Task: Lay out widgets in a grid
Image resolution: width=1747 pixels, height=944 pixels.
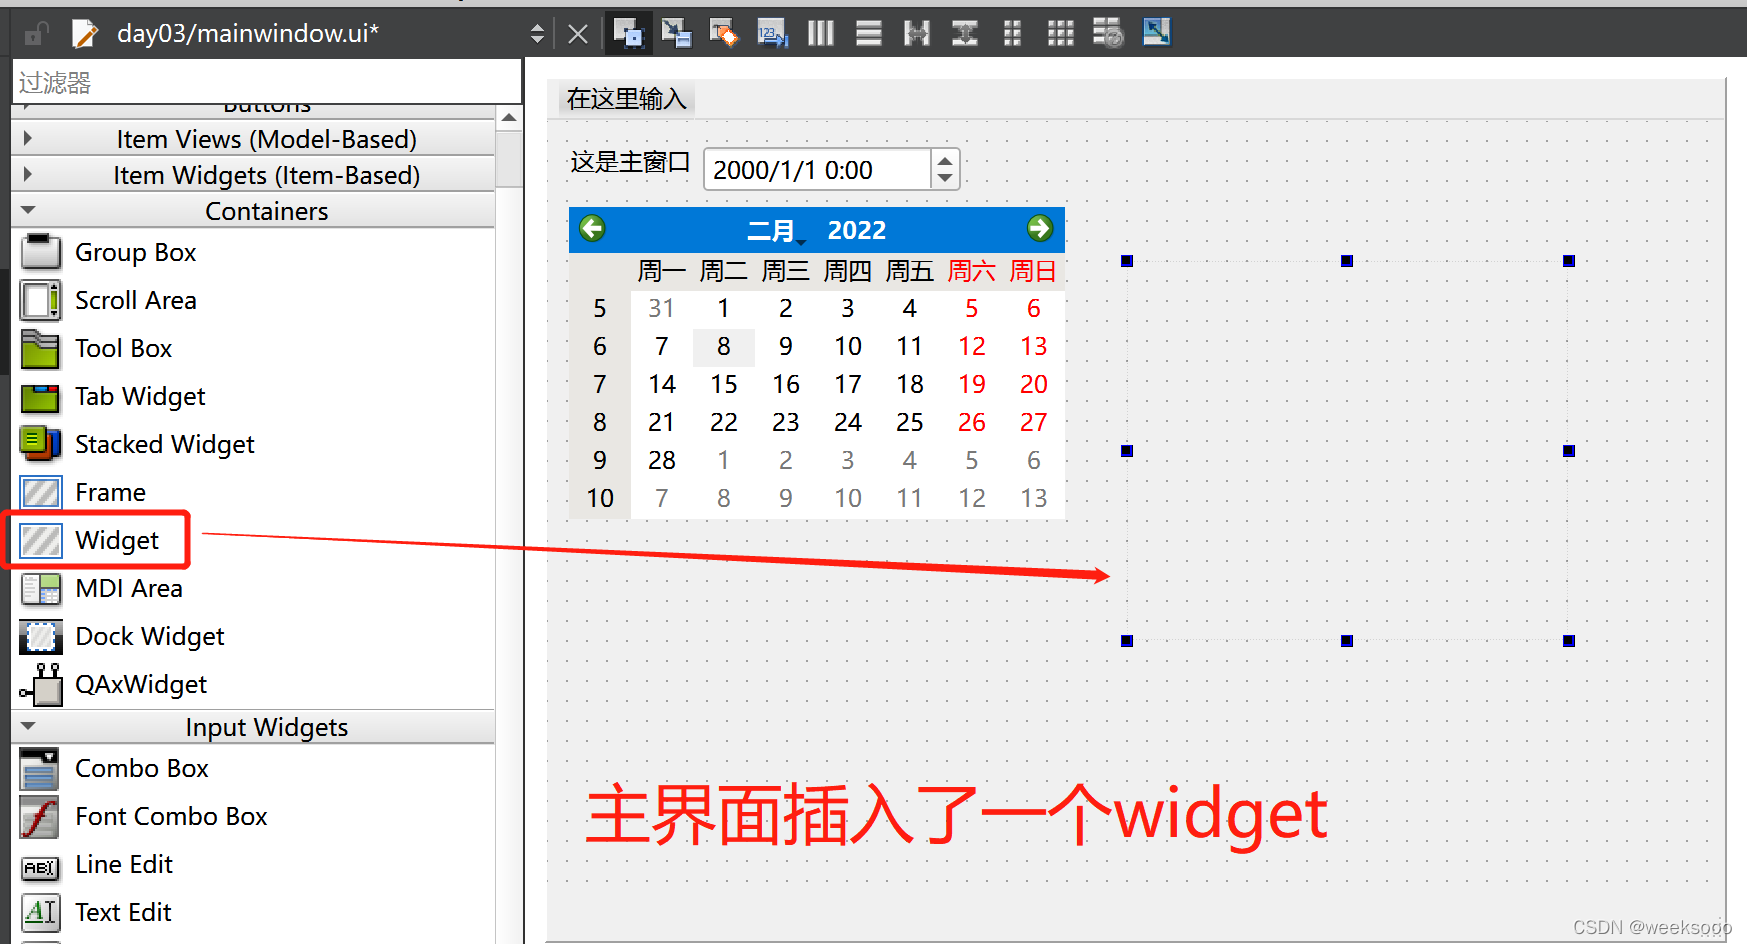Action: coord(1060,32)
